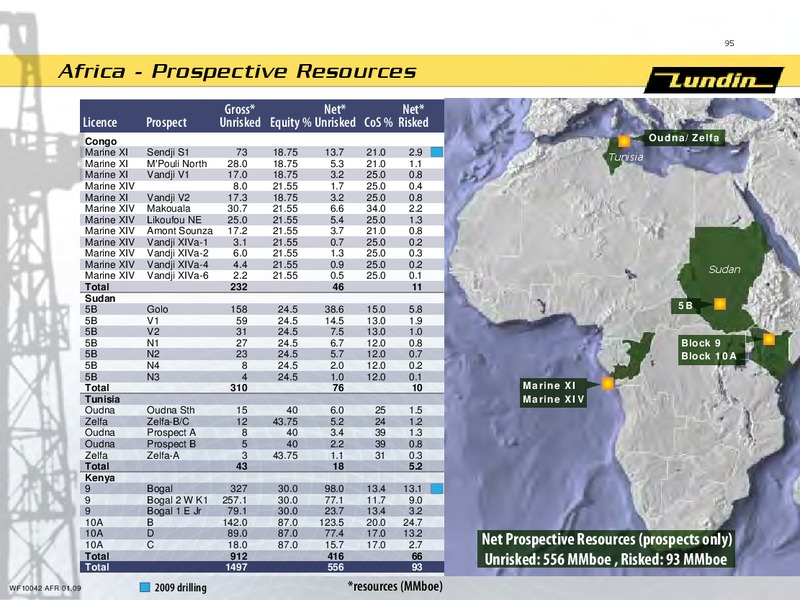Screen dimensions: 800x600
Task: Click the 'Kenya' section heading
Action: coord(100,478)
